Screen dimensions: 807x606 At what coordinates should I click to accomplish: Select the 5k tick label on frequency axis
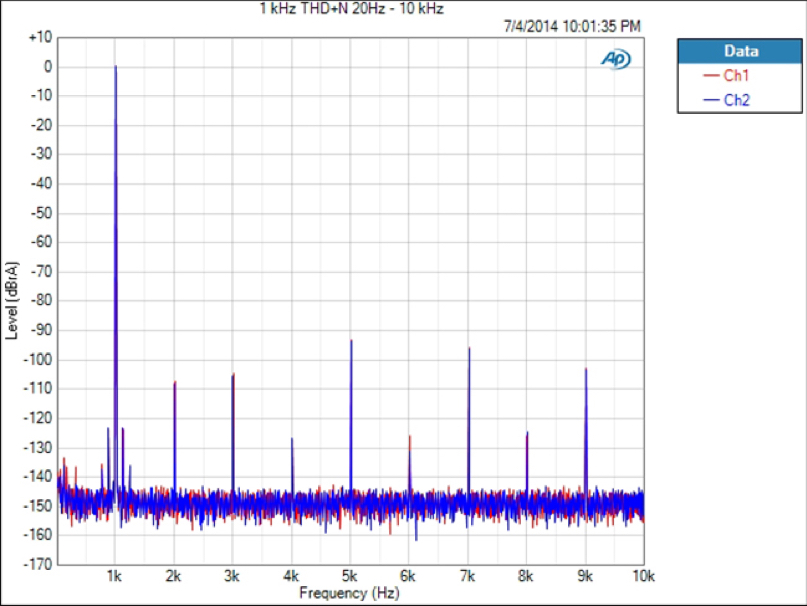(x=351, y=577)
